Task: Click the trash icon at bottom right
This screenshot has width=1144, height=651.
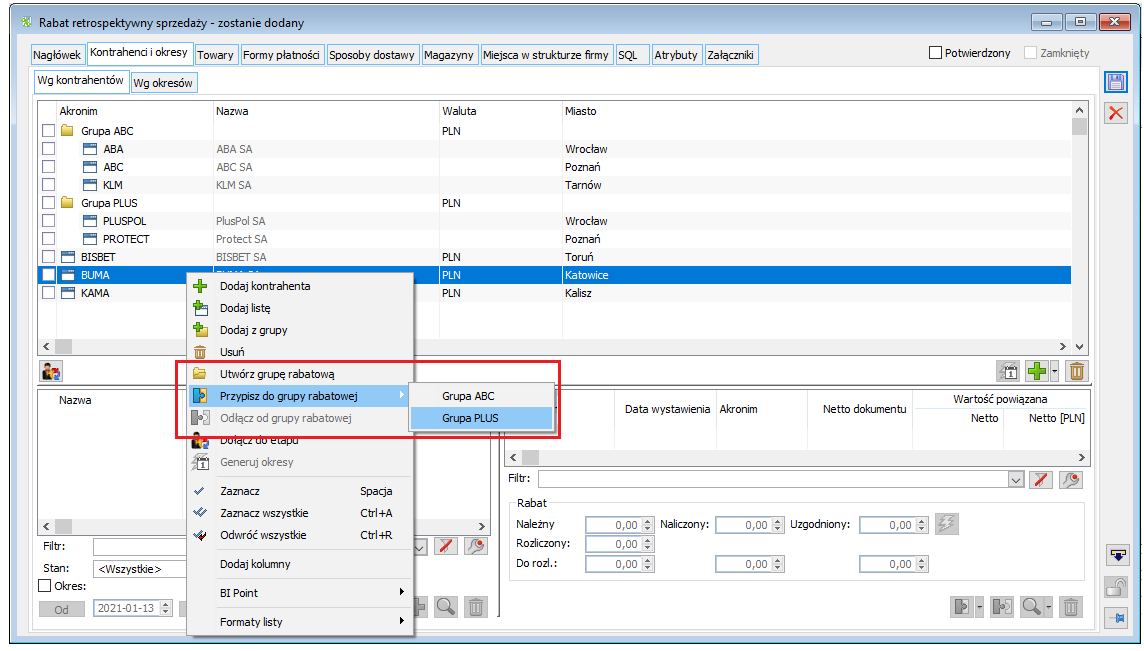Action: (x=1070, y=606)
